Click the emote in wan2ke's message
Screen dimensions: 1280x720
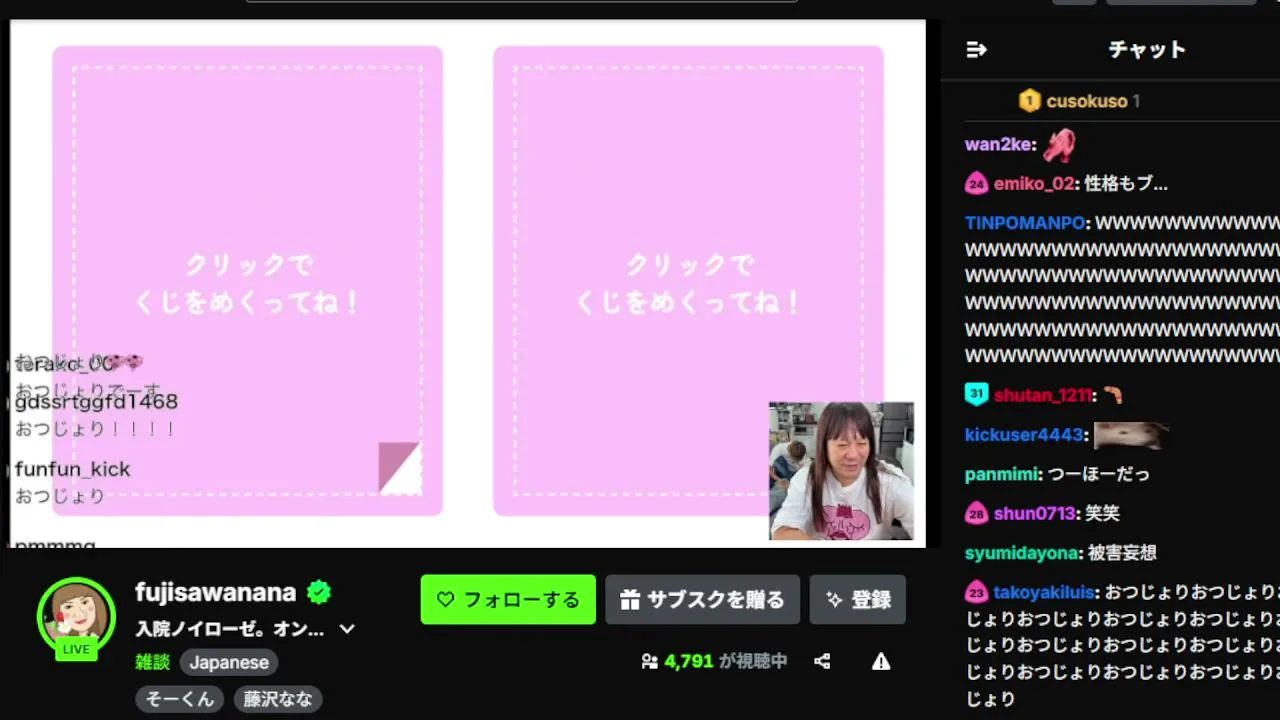pyautogui.click(x=1058, y=145)
